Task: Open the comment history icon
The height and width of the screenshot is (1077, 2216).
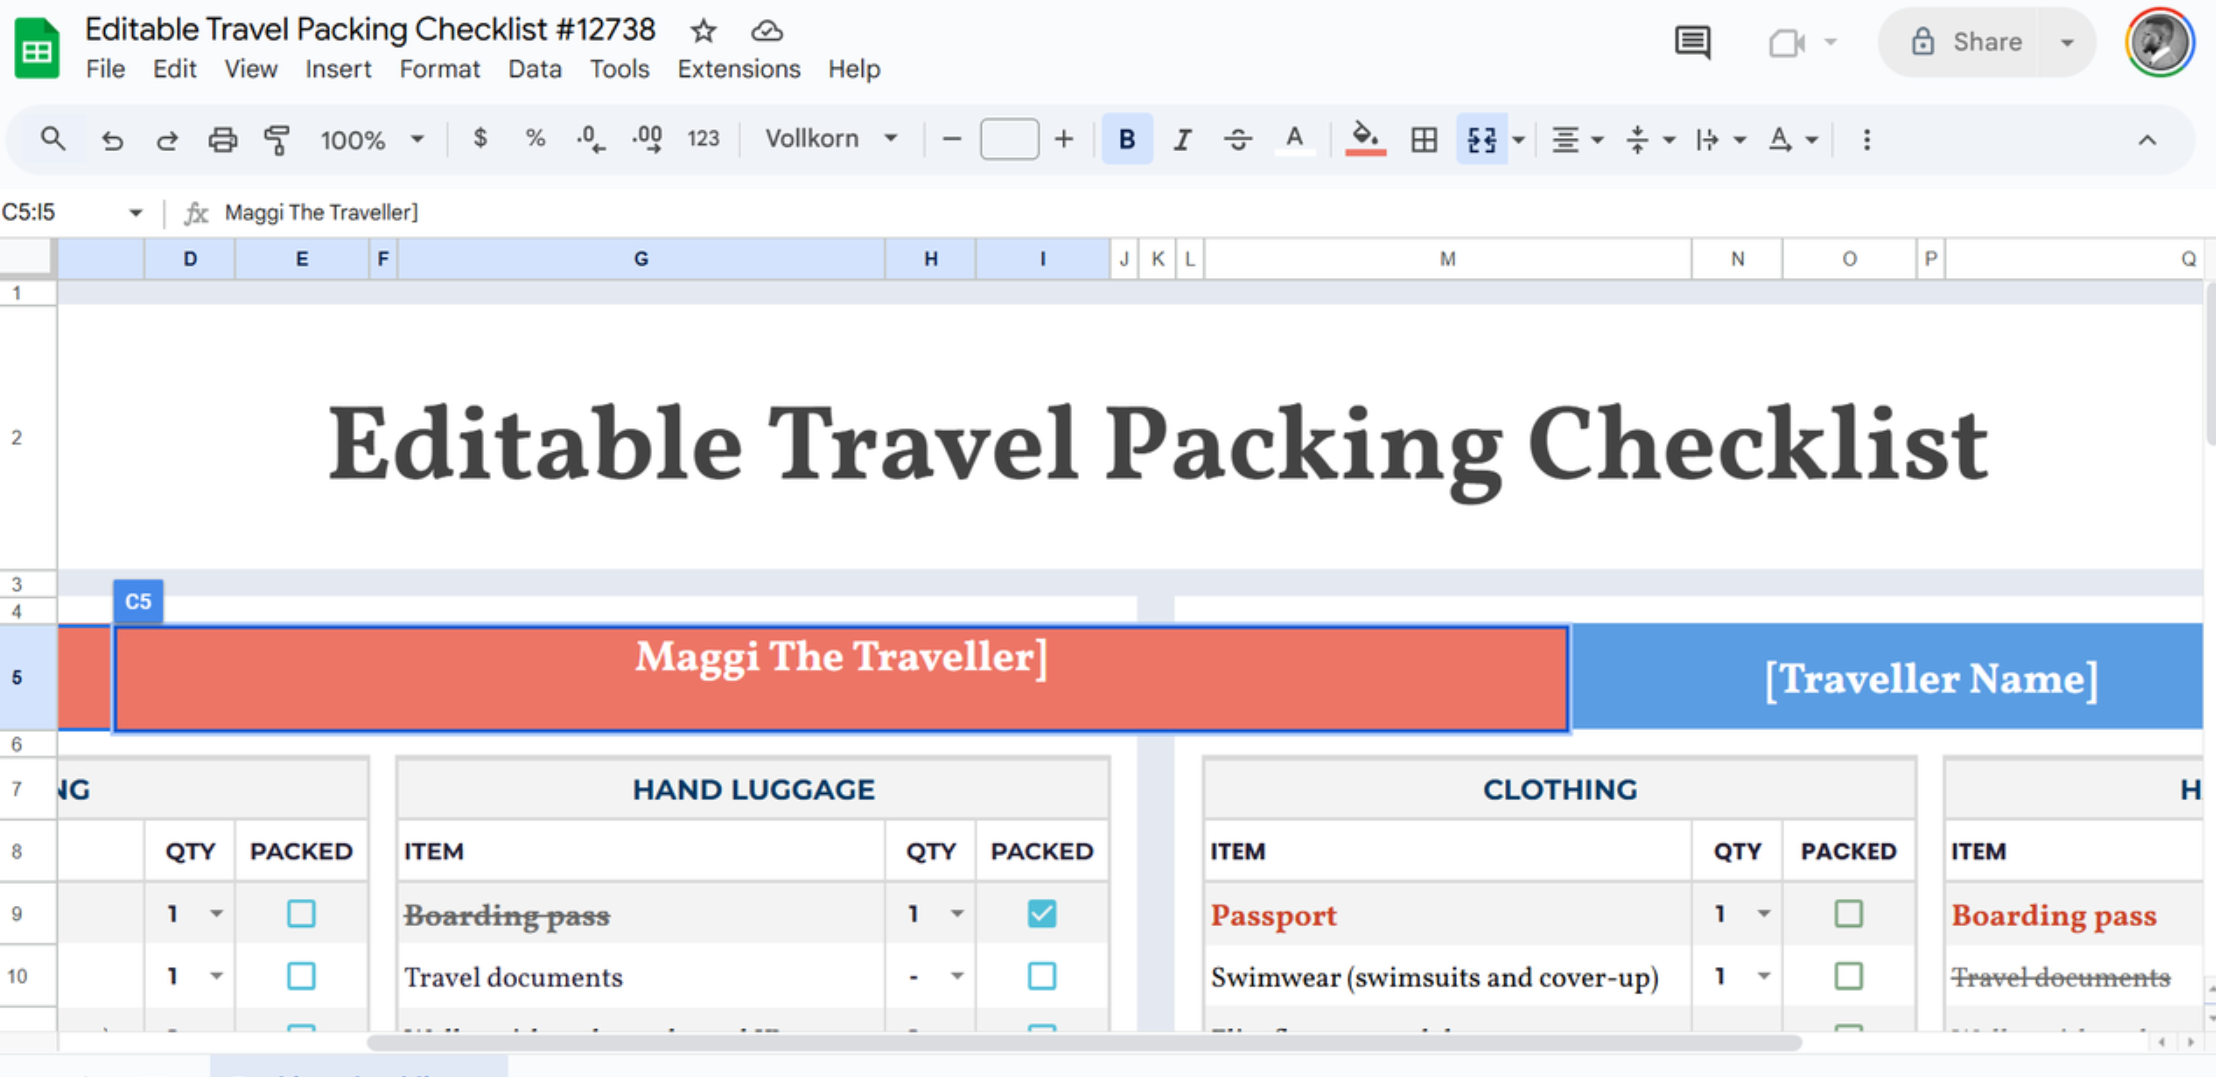Action: [x=1692, y=42]
